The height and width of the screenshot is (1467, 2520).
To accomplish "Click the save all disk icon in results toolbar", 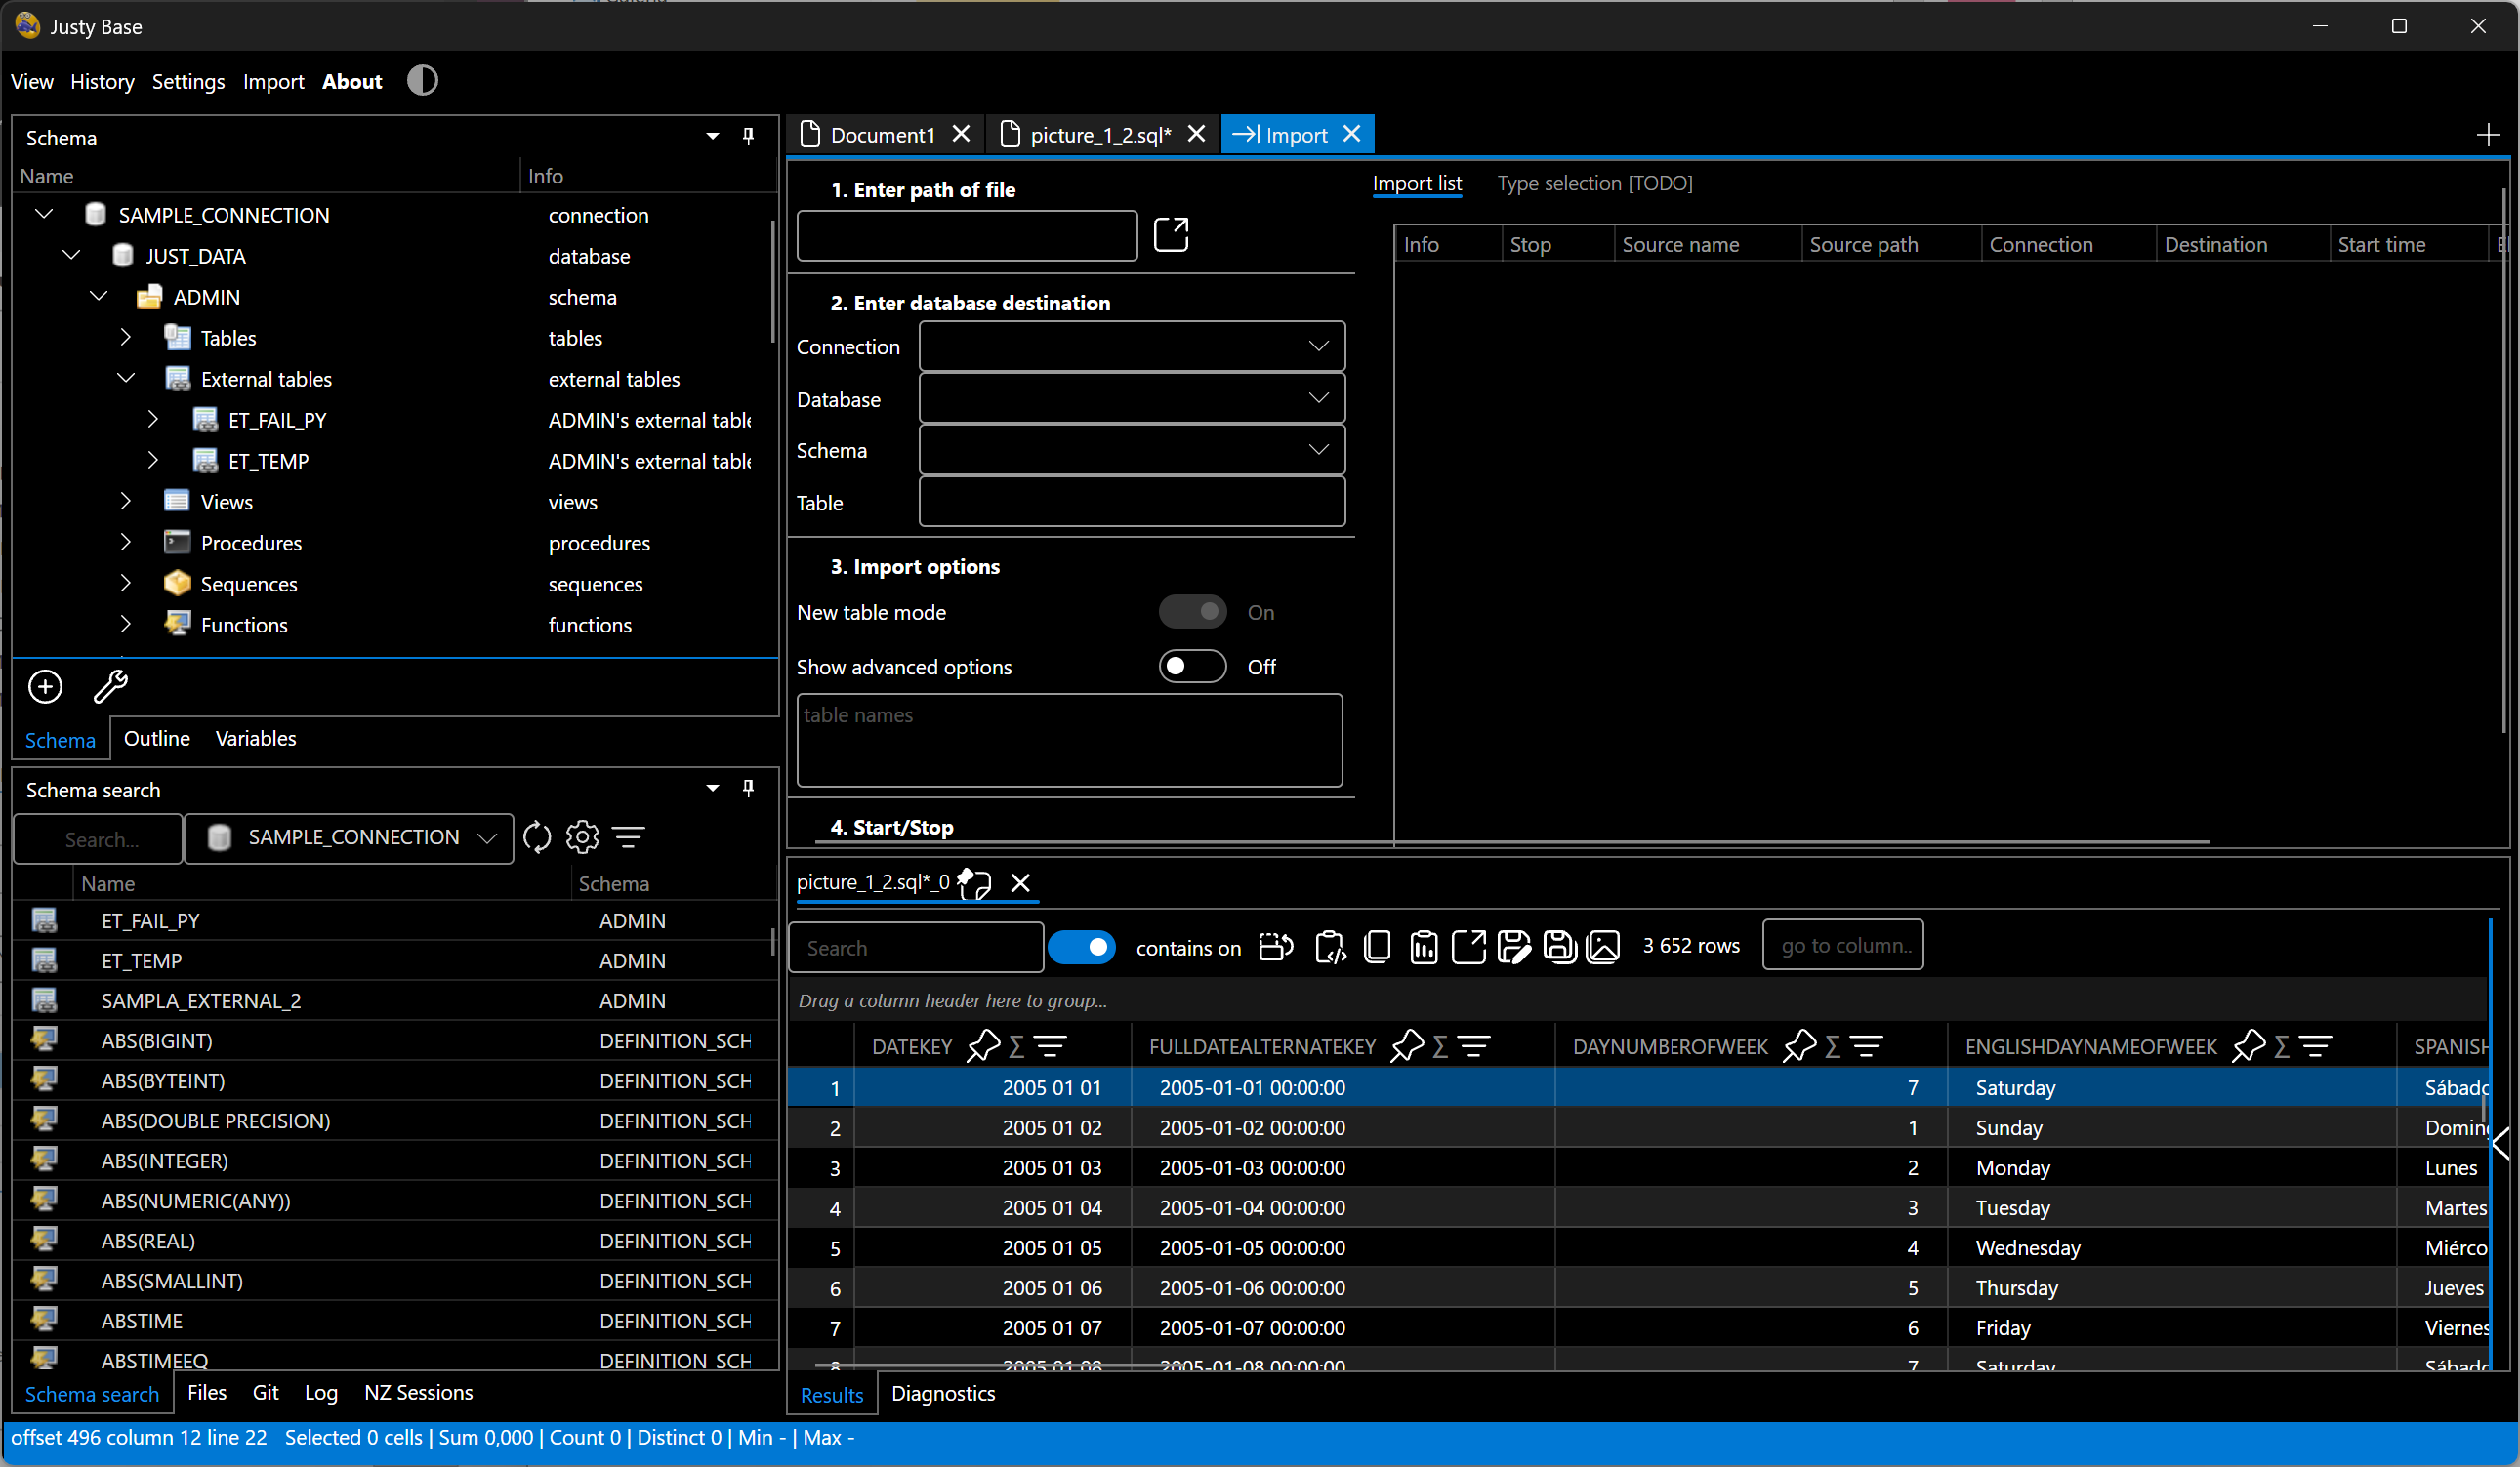I will click(1560, 947).
